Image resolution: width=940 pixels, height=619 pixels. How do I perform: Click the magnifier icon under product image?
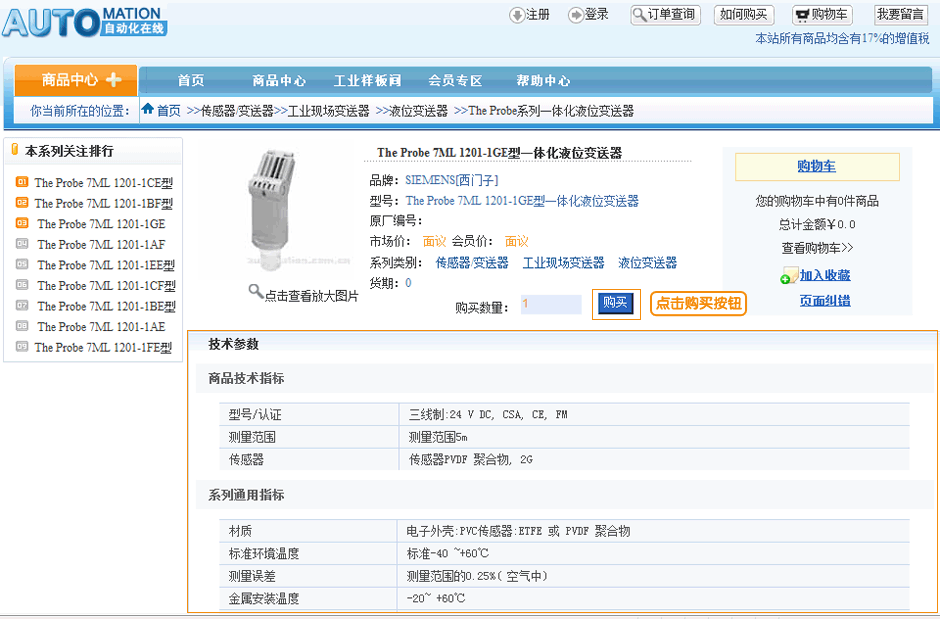pyautogui.click(x=256, y=292)
